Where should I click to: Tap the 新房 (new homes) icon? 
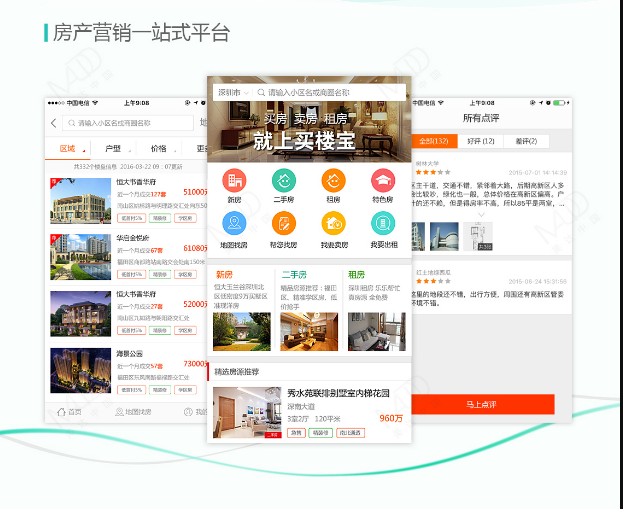click(x=235, y=181)
